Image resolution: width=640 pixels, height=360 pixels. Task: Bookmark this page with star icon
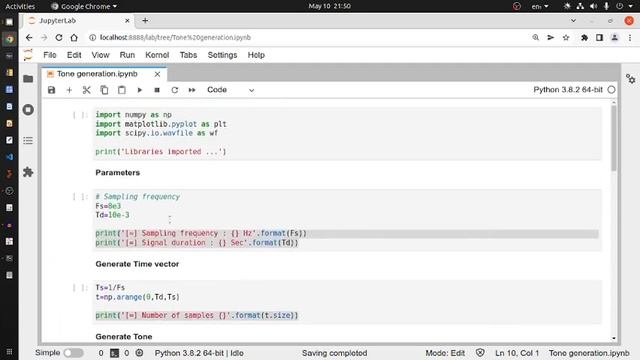click(x=566, y=38)
